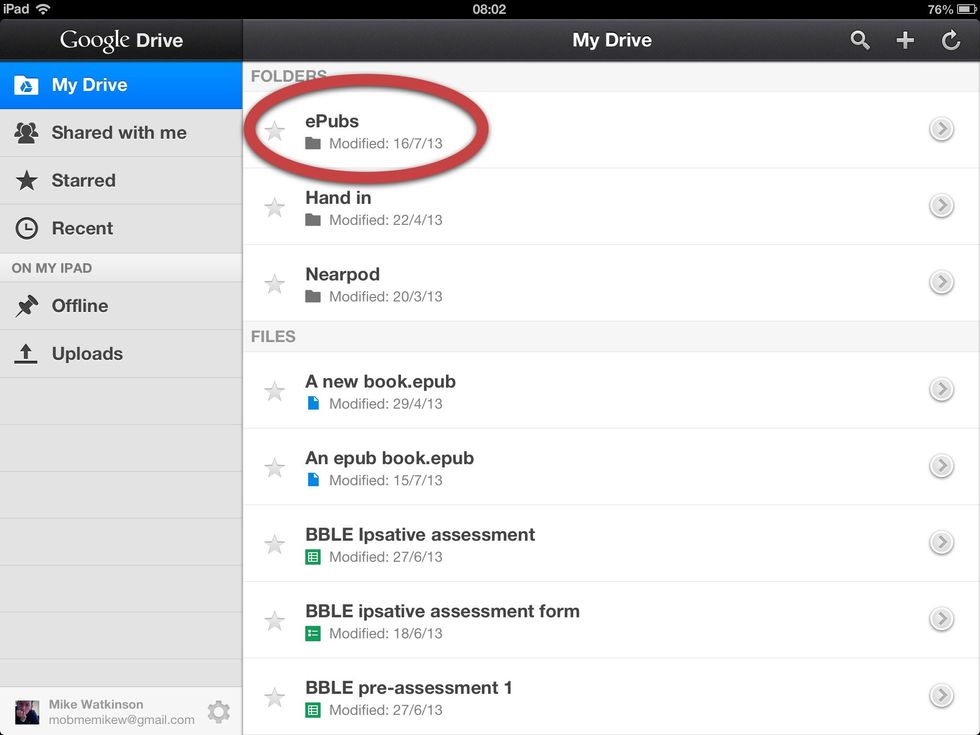Open BBLE pre-assessment 1 title
Viewport: 980px width, 735px height.
pos(409,688)
